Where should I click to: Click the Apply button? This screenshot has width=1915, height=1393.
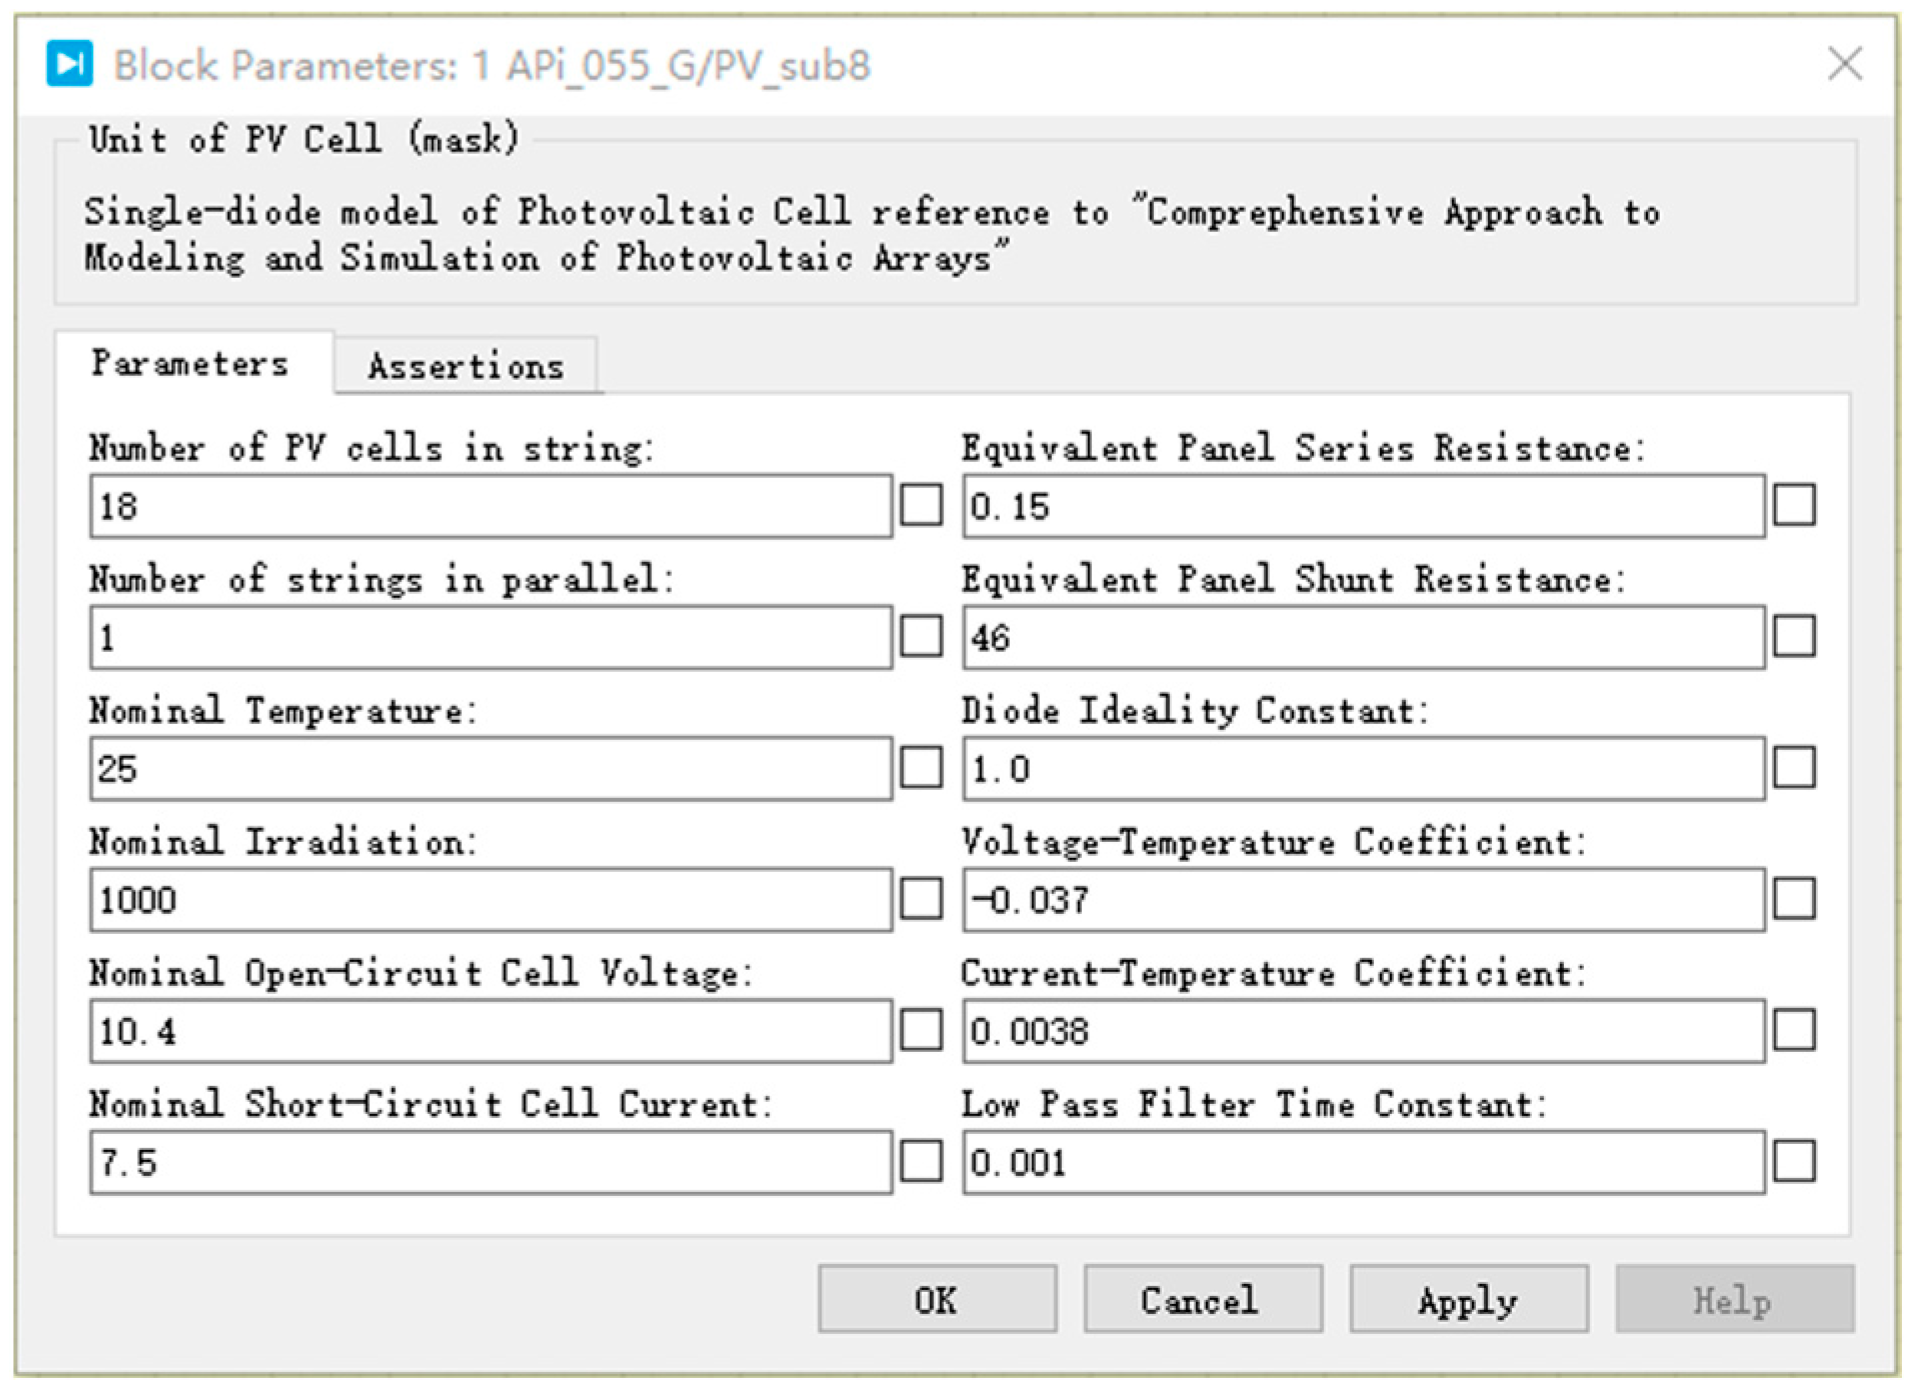point(1467,1299)
